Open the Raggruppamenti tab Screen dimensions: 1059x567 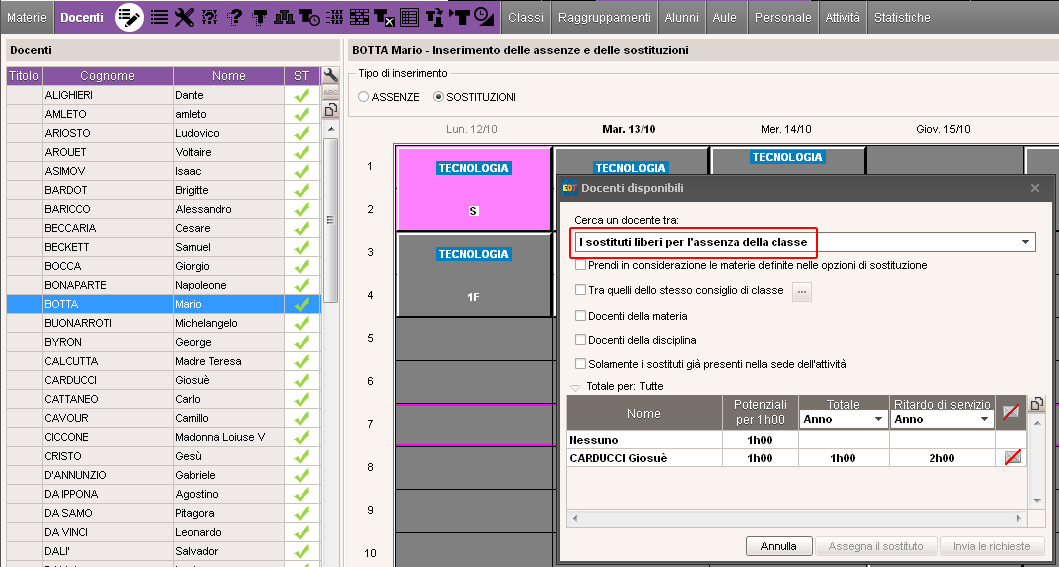tap(604, 18)
